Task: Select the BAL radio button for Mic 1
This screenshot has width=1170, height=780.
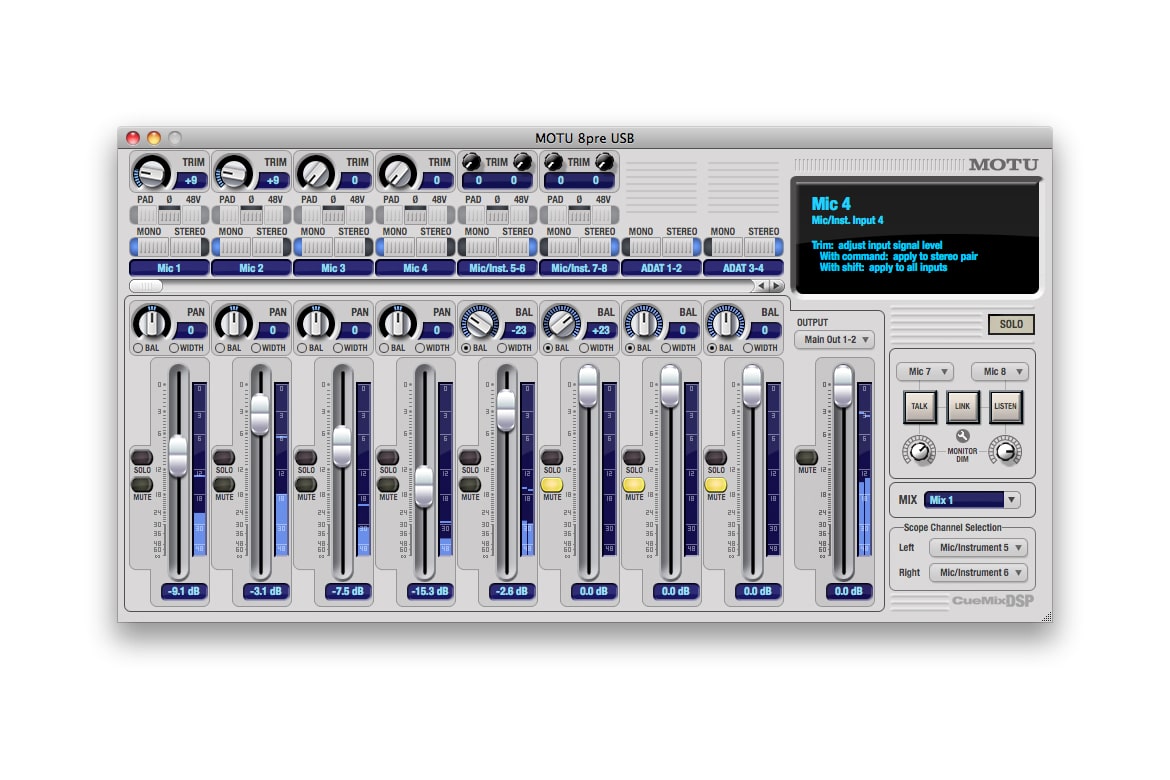Action: click(x=138, y=348)
